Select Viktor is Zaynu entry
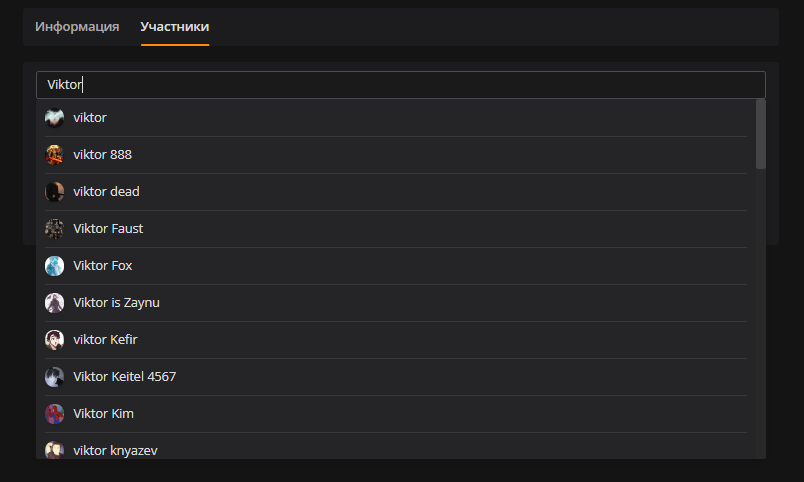 (x=395, y=303)
